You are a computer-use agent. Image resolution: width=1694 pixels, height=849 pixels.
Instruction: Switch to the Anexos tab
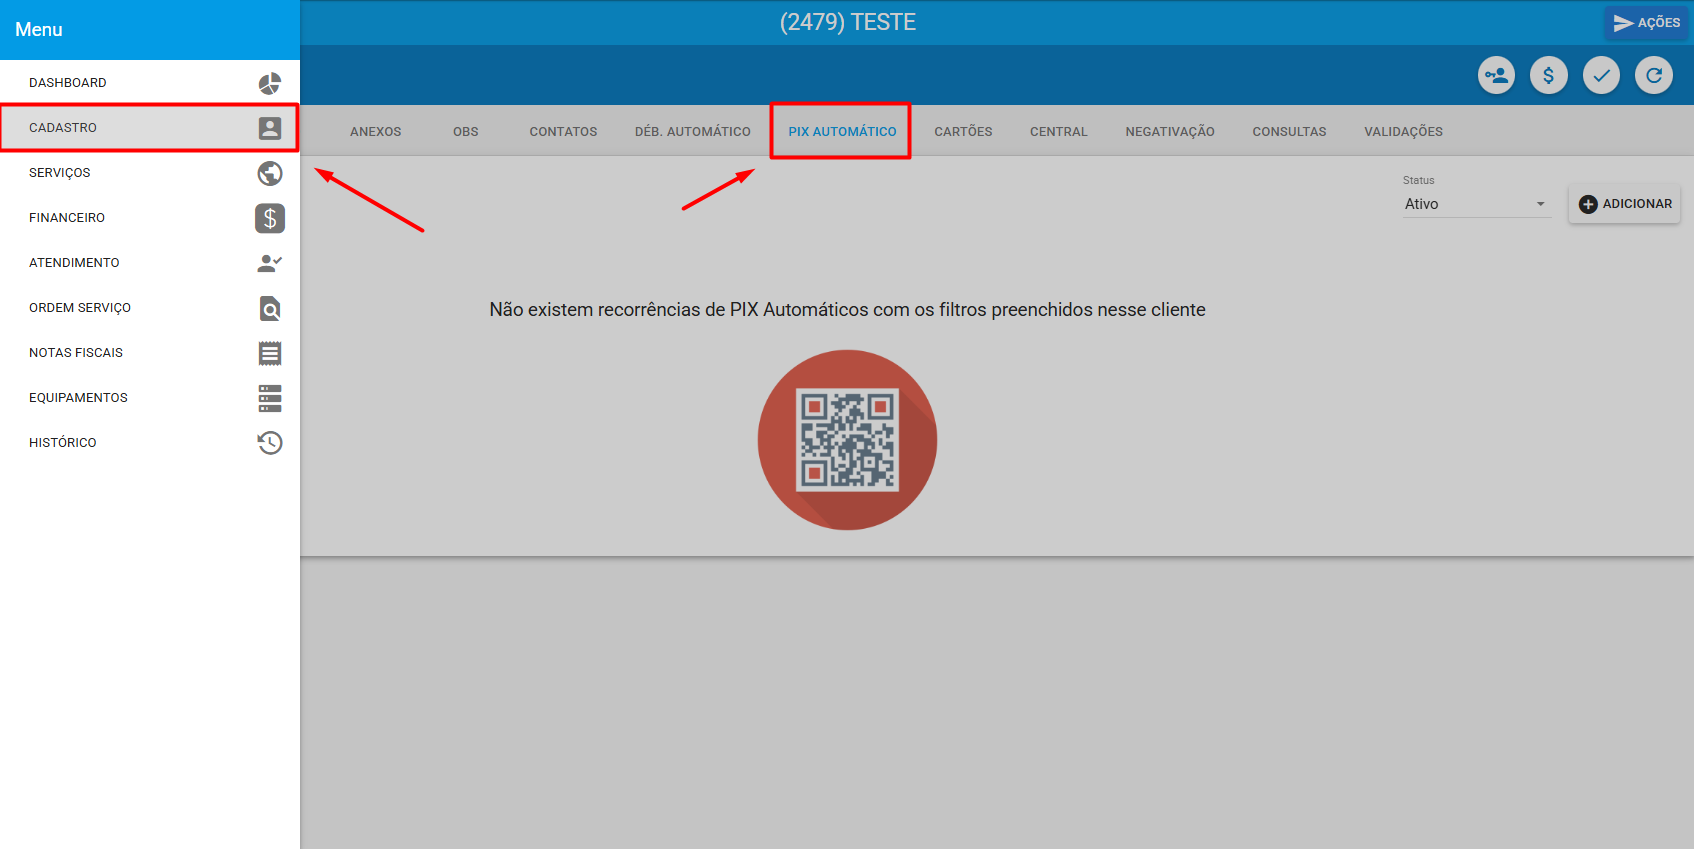click(376, 132)
